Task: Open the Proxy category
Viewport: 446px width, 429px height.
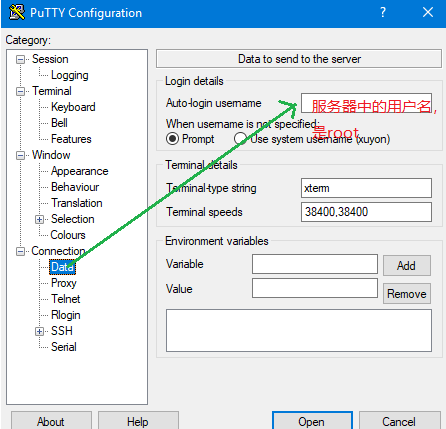Action: pyautogui.click(x=64, y=283)
